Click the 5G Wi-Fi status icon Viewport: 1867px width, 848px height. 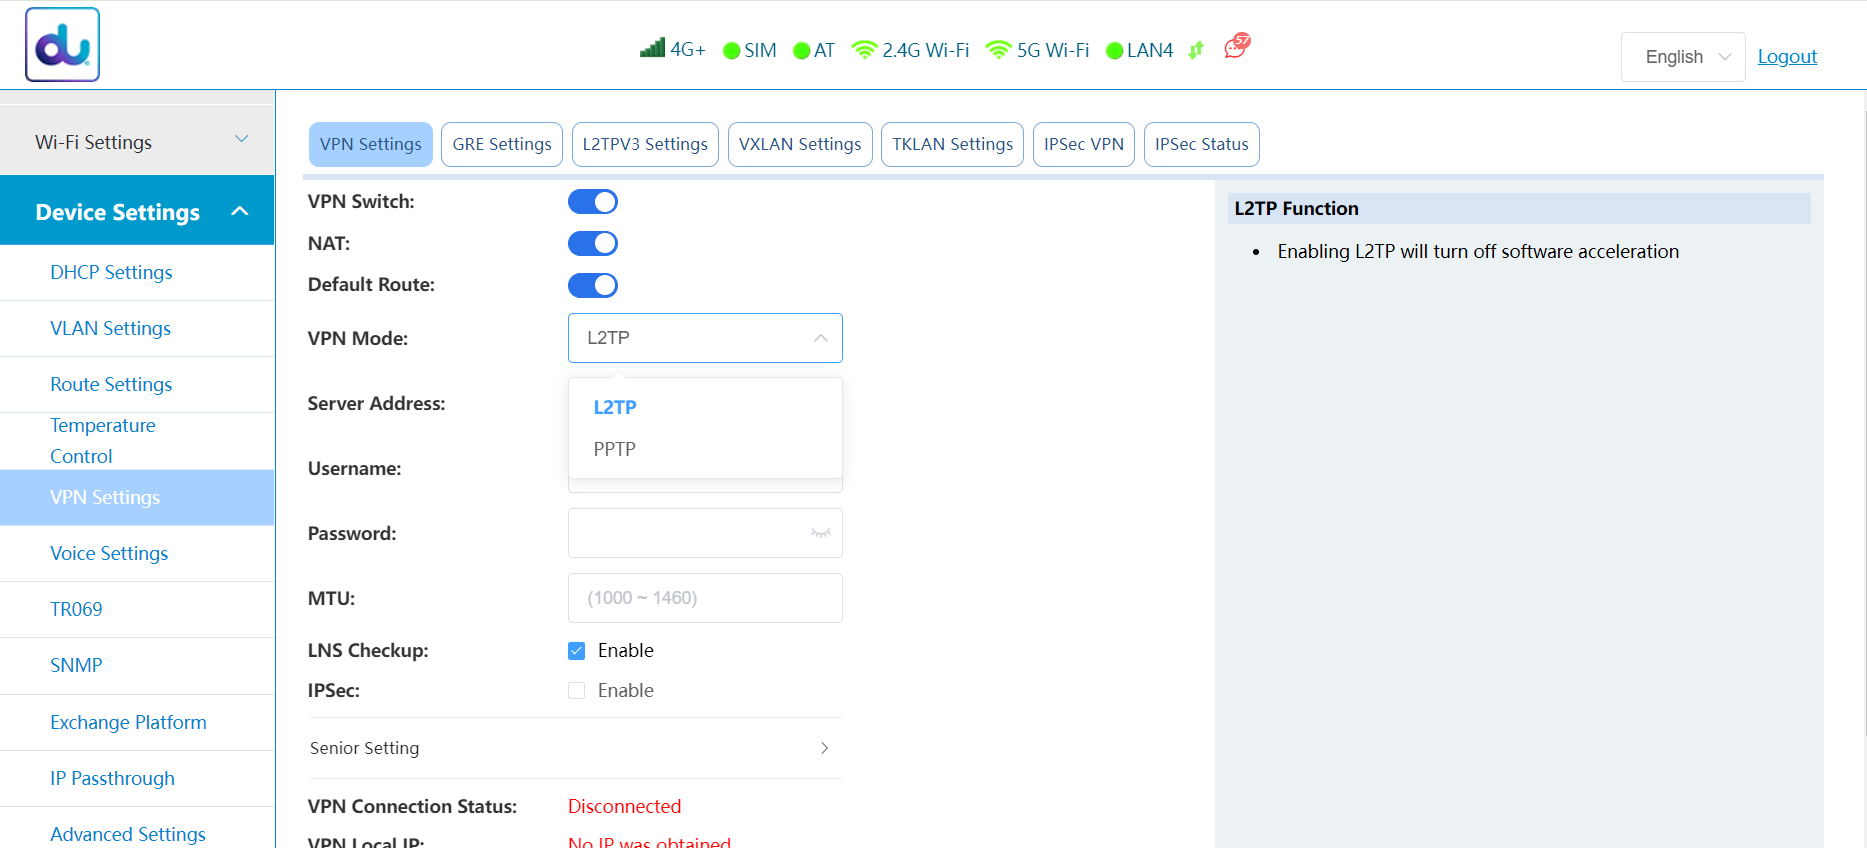998,50
